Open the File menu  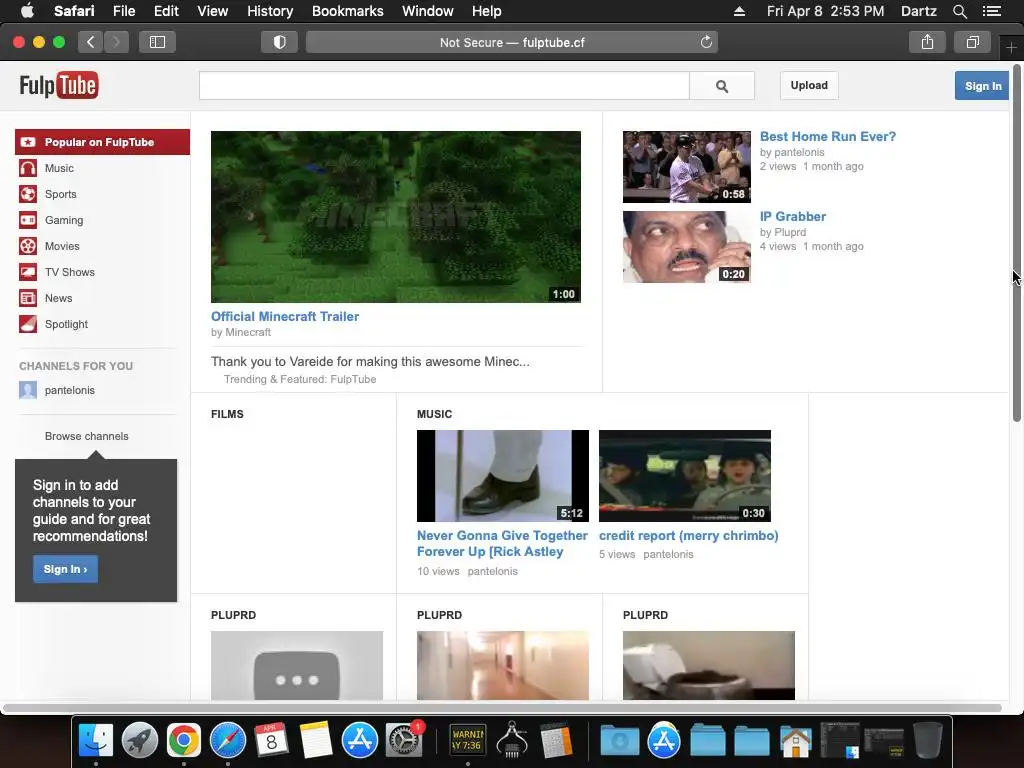[x=123, y=11]
